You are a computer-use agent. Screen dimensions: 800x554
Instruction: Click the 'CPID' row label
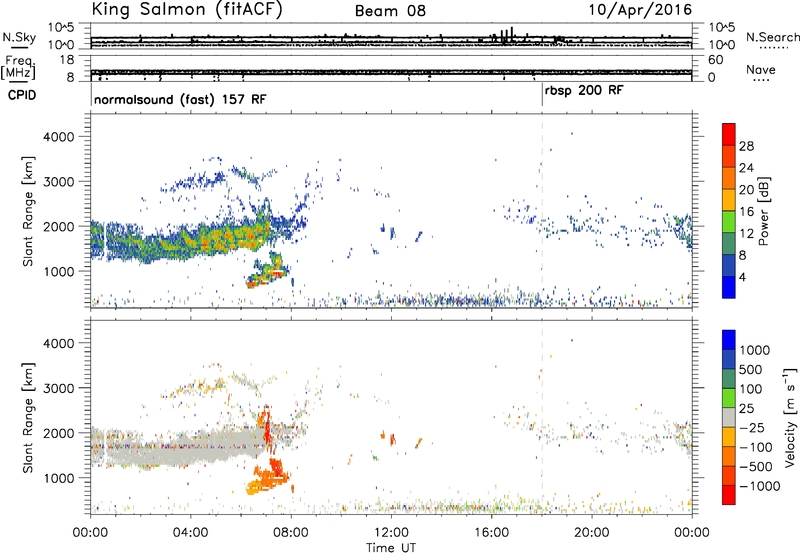22,95
